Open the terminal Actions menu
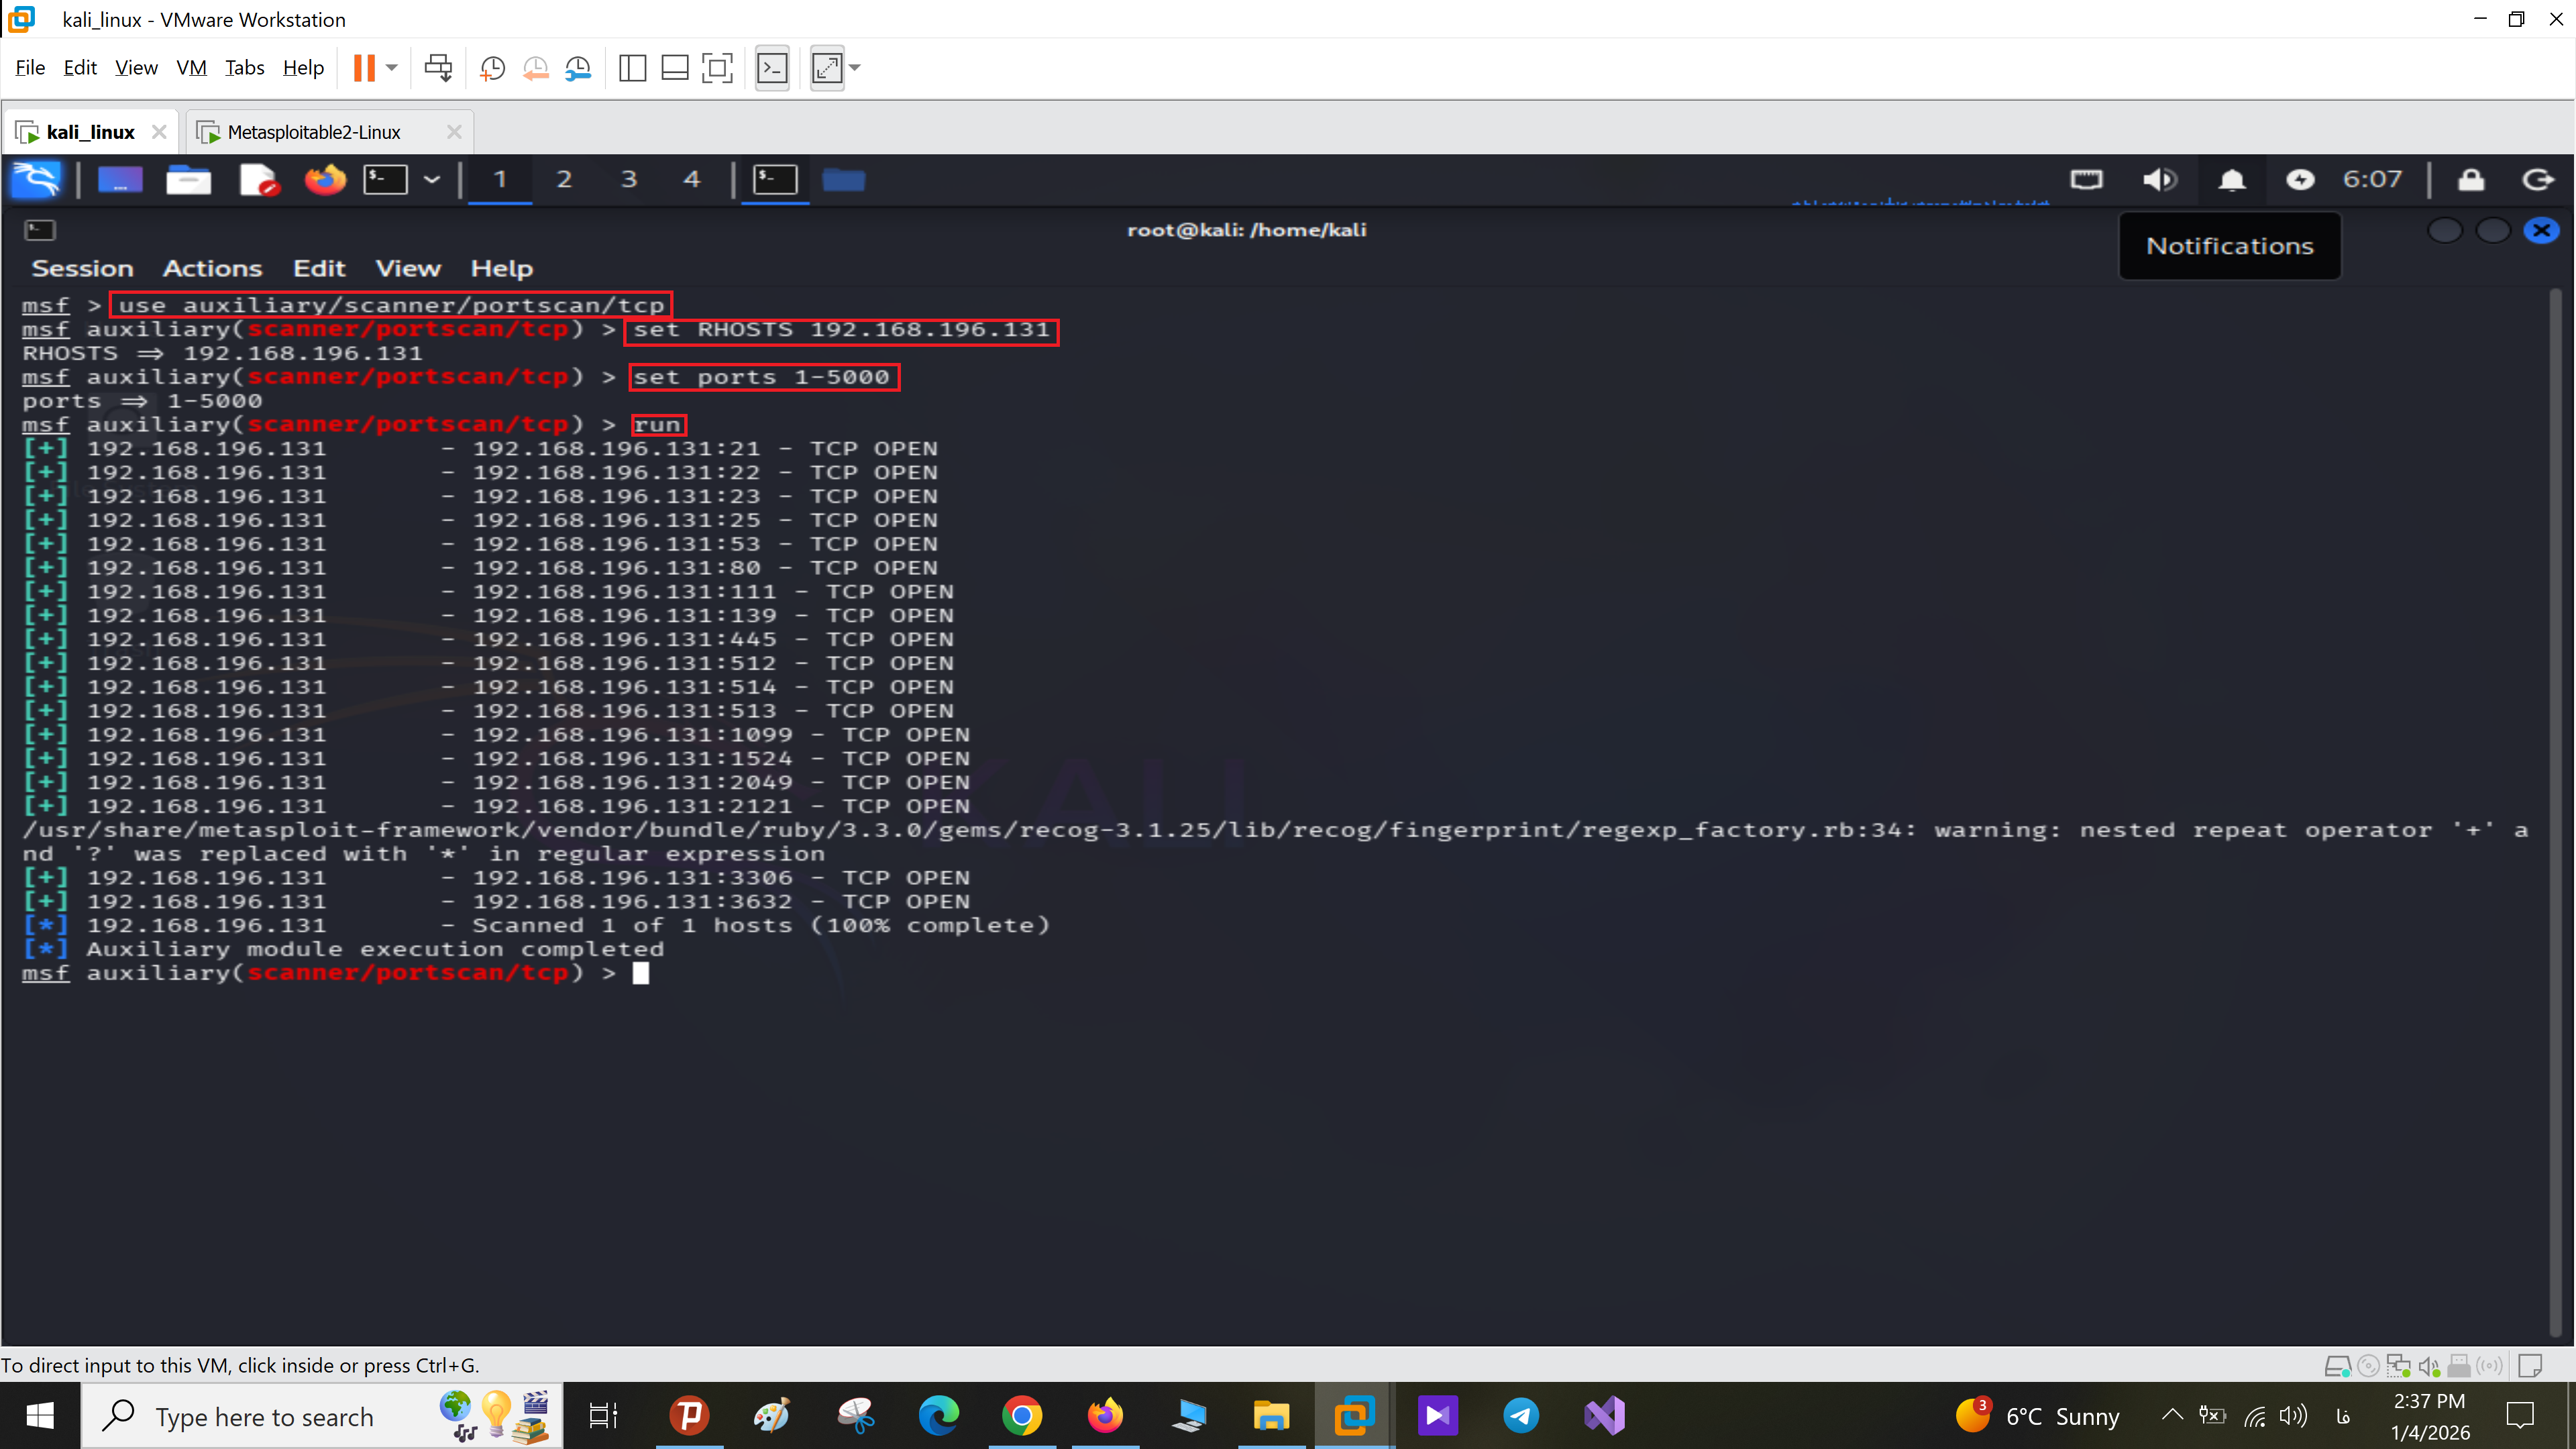This screenshot has width=2576, height=1449. point(212,268)
